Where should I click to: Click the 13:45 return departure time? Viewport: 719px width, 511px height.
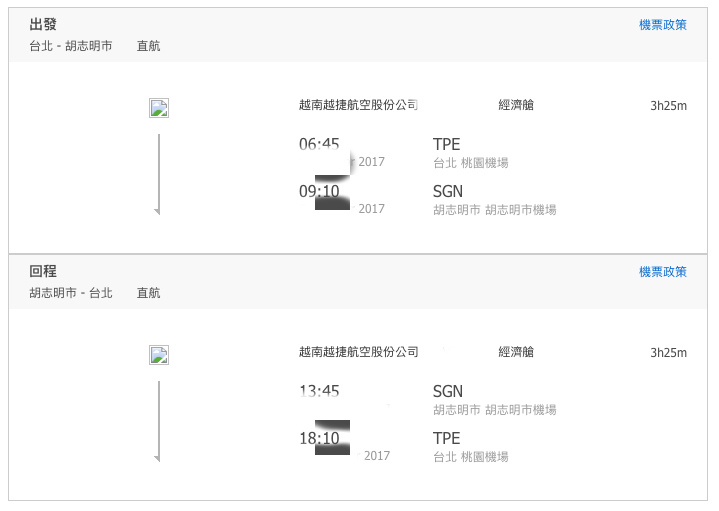click(319, 391)
